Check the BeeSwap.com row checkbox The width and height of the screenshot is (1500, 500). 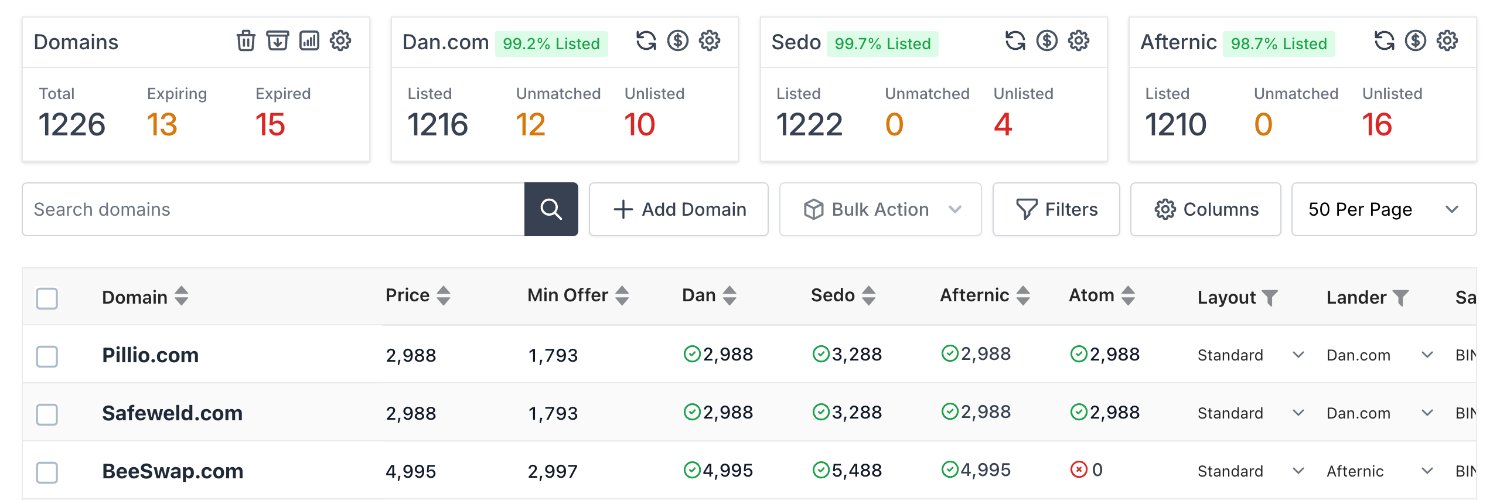[x=47, y=472]
